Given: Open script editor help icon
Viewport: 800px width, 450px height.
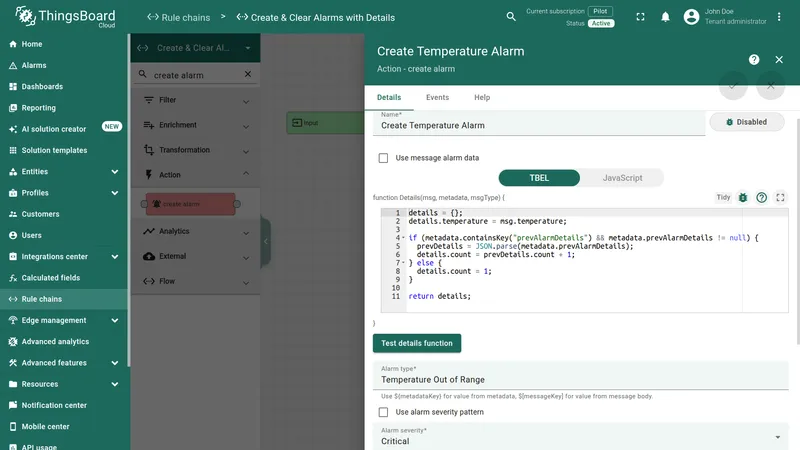Looking at the screenshot, I should pos(761,197).
